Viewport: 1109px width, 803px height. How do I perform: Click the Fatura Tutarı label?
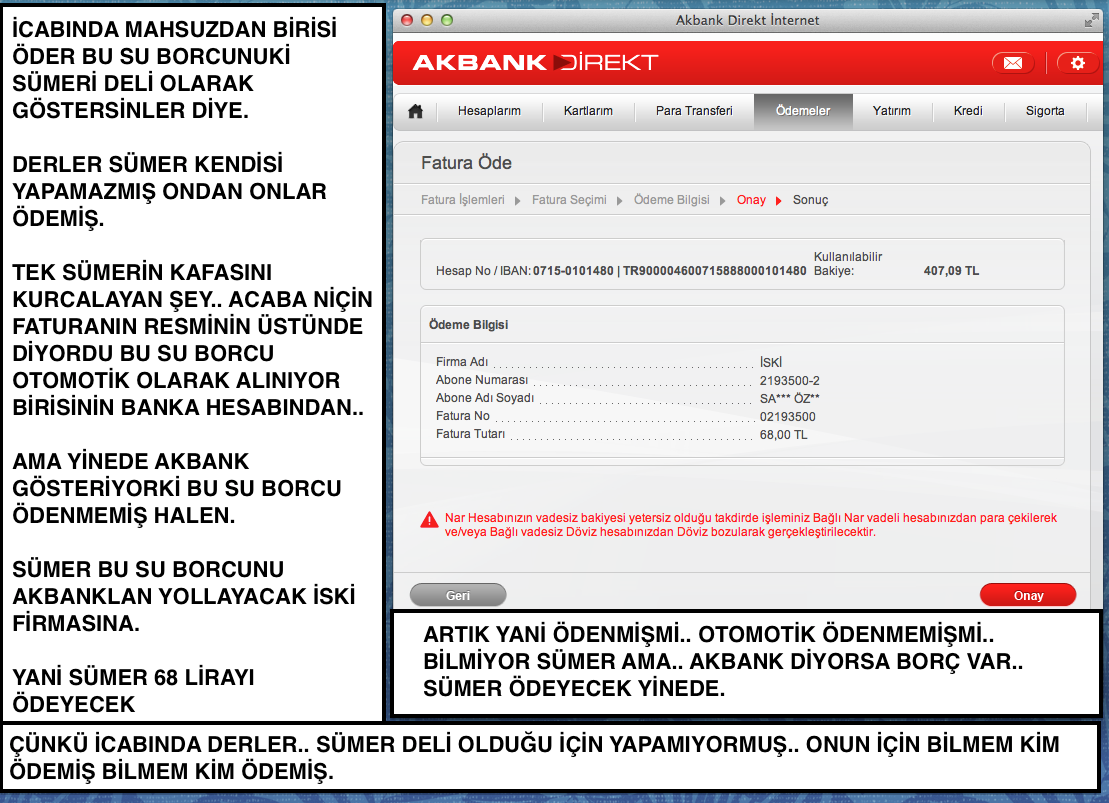(470, 434)
